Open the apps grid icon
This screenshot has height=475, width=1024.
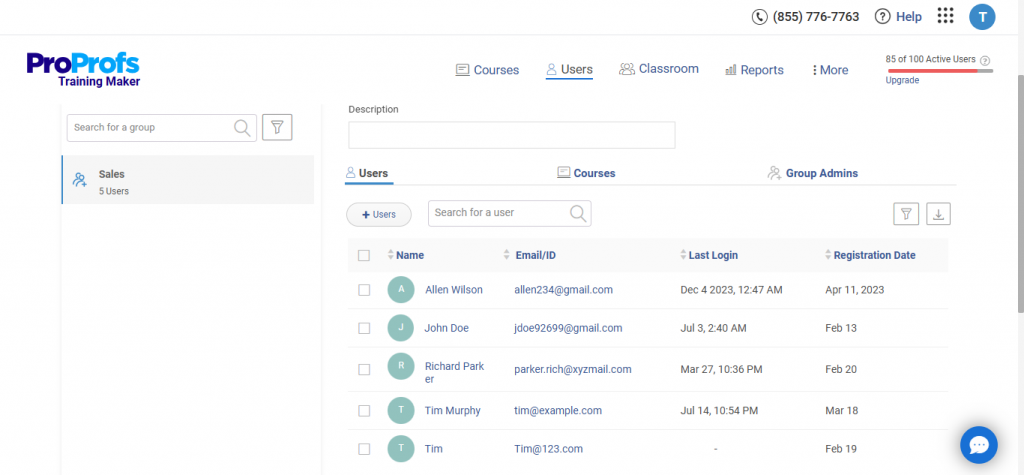click(945, 16)
